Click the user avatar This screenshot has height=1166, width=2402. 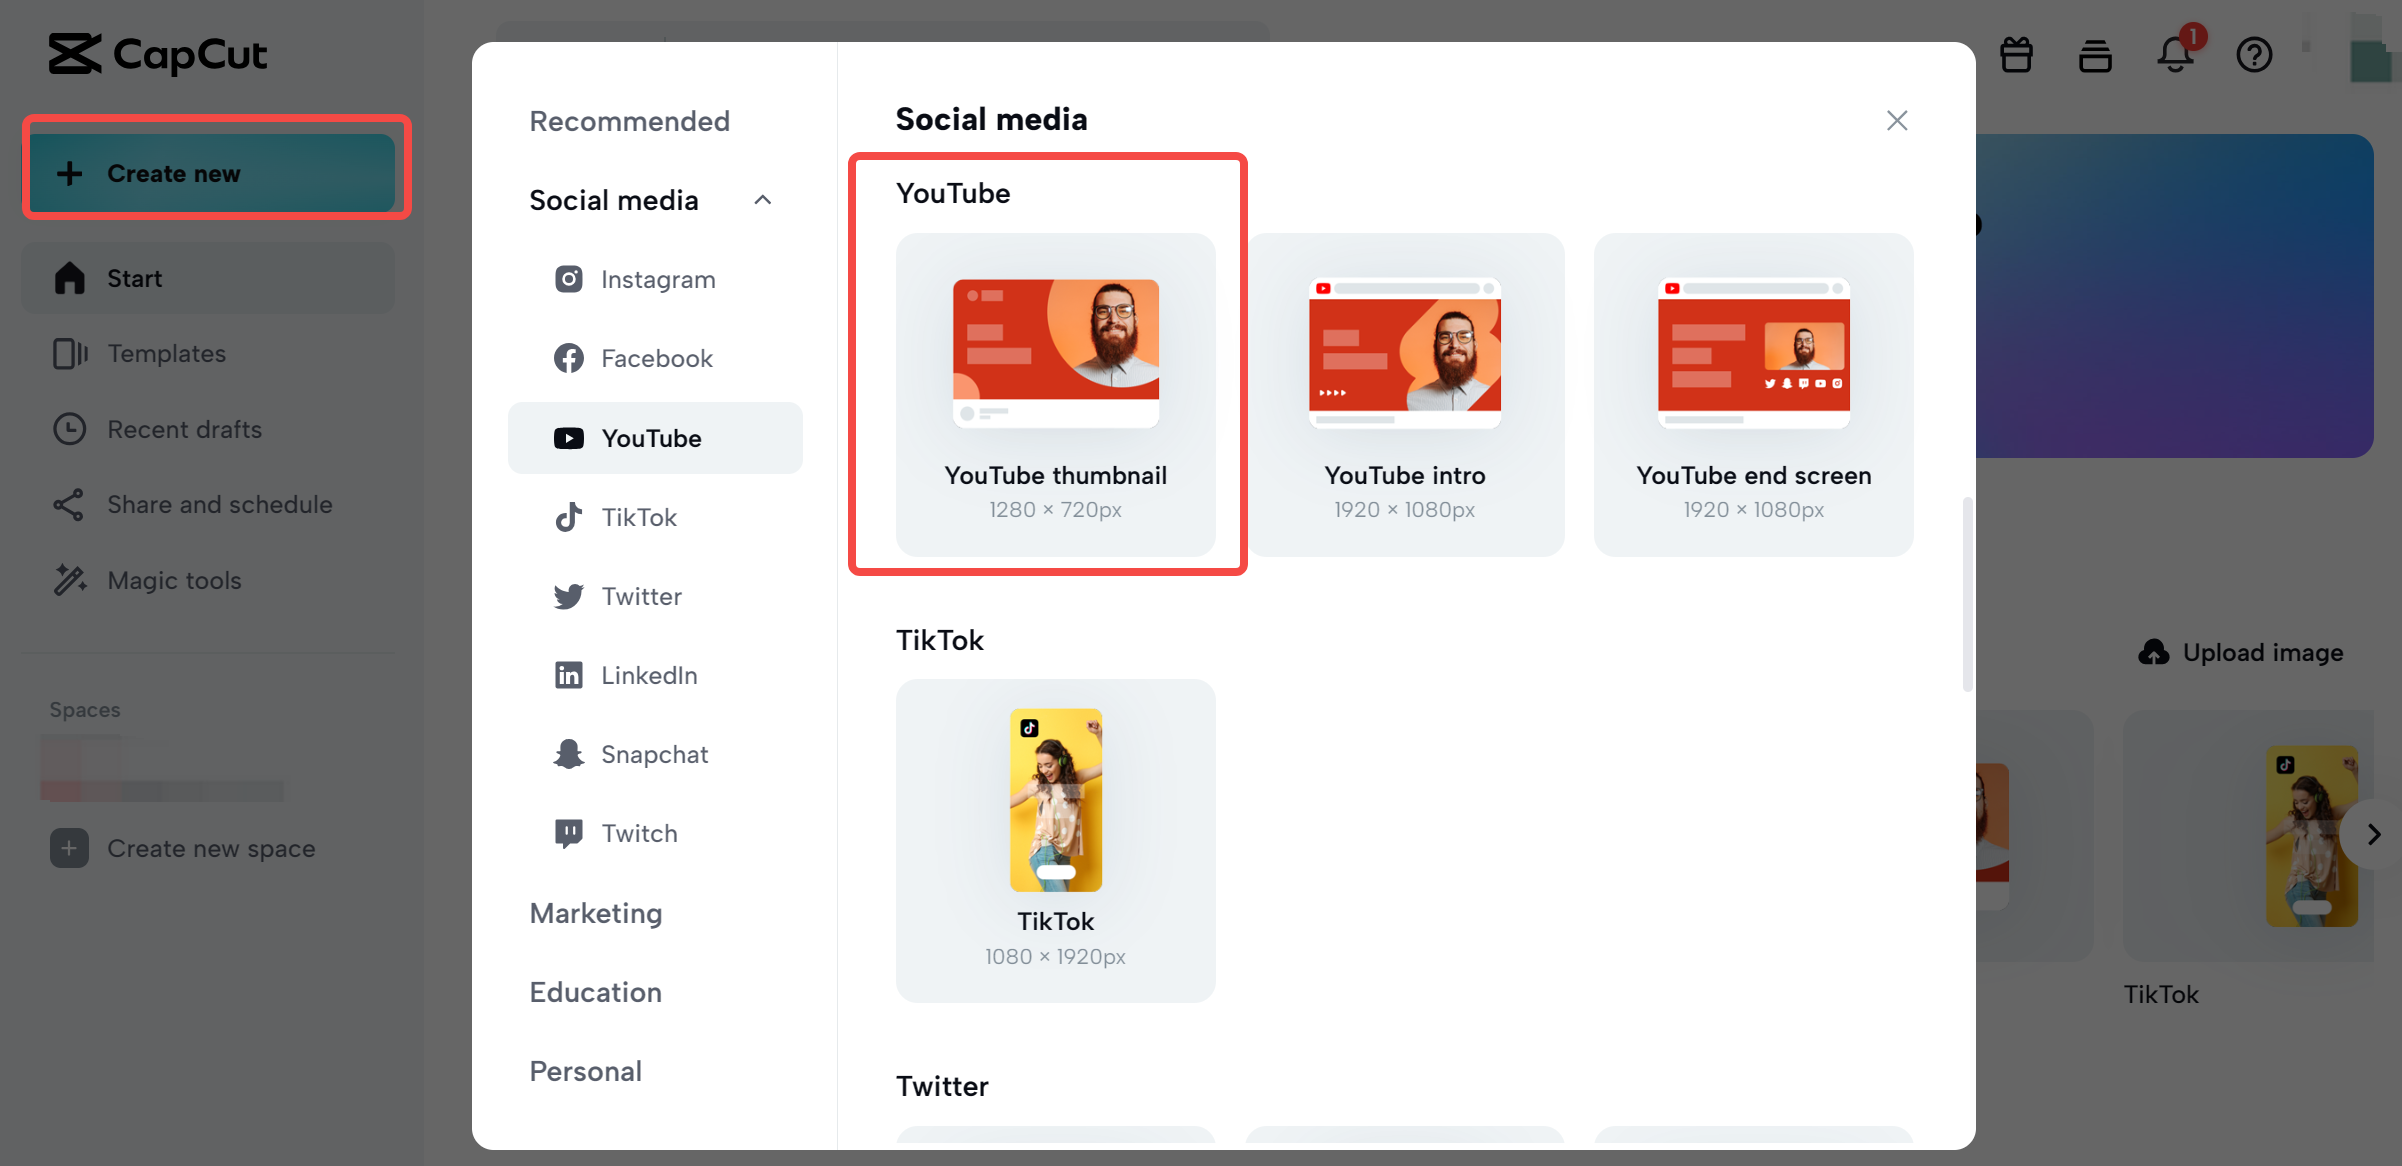click(x=2371, y=60)
